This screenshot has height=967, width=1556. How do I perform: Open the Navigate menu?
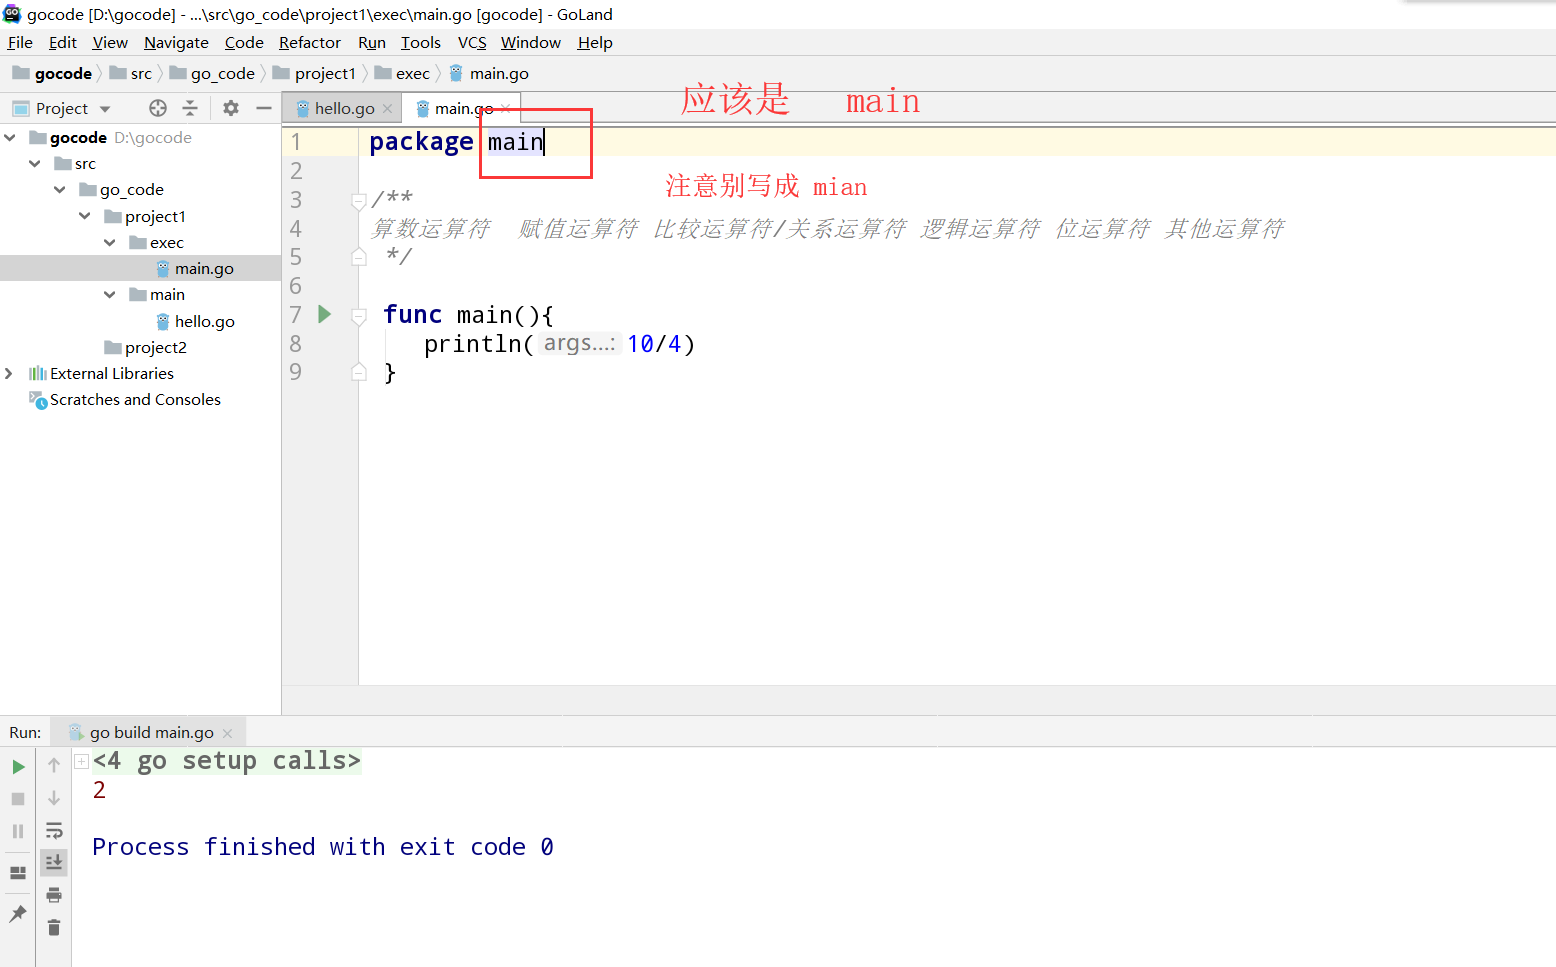tap(176, 42)
